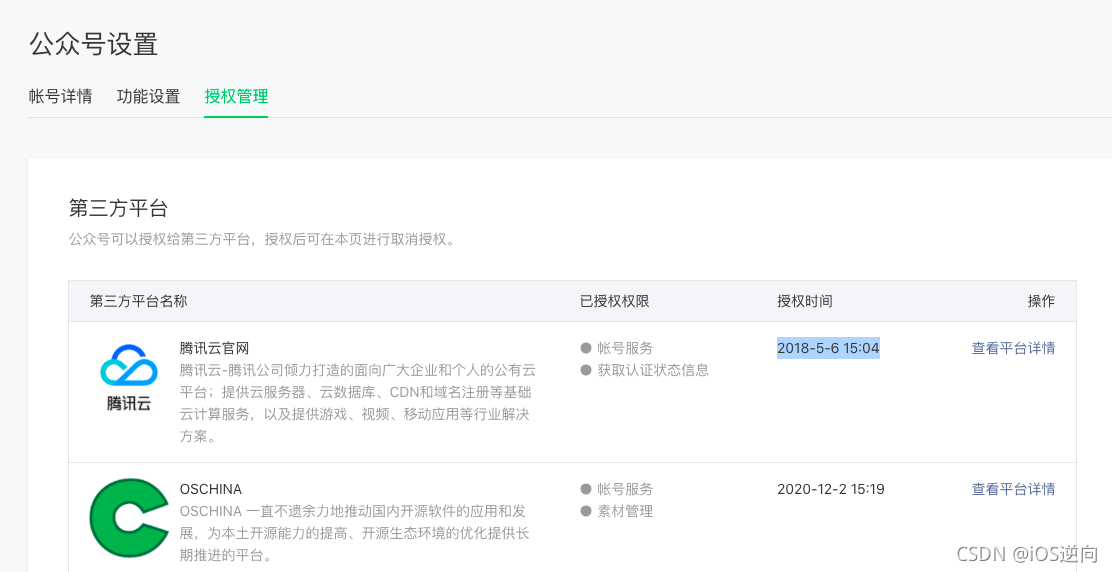
Task: Click the date 2020-12-2 15:19
Action: tap(830, 489)
